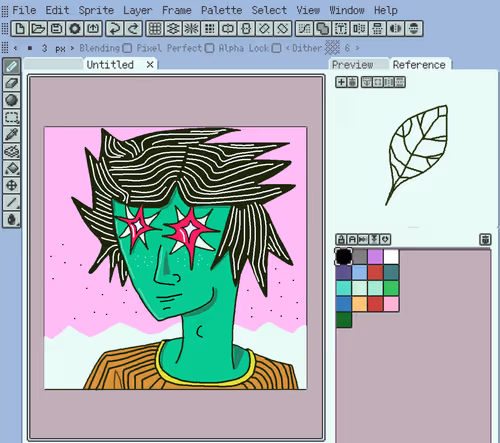Screen dimensions: 500x443
Task: Open the Palette menu
Action: [x=221, y=10]
